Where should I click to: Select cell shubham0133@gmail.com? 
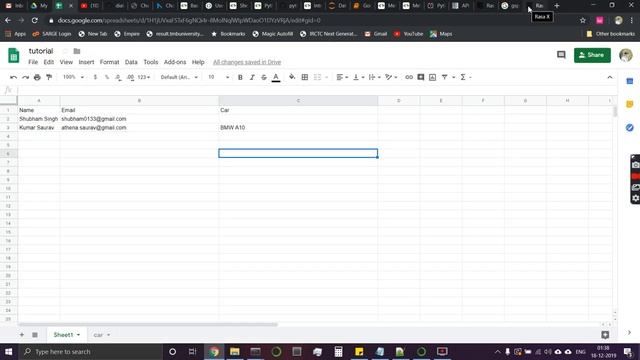[x=139, y=119]
